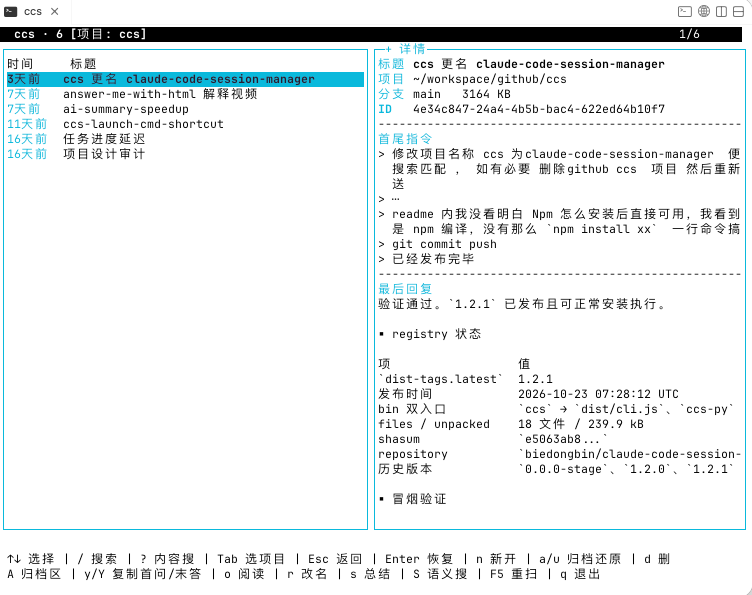The height and width of the screenshot is (595, 752).
Task: Click the "↑↓ 选择" shortcut hint
Action: pos(31,559)
